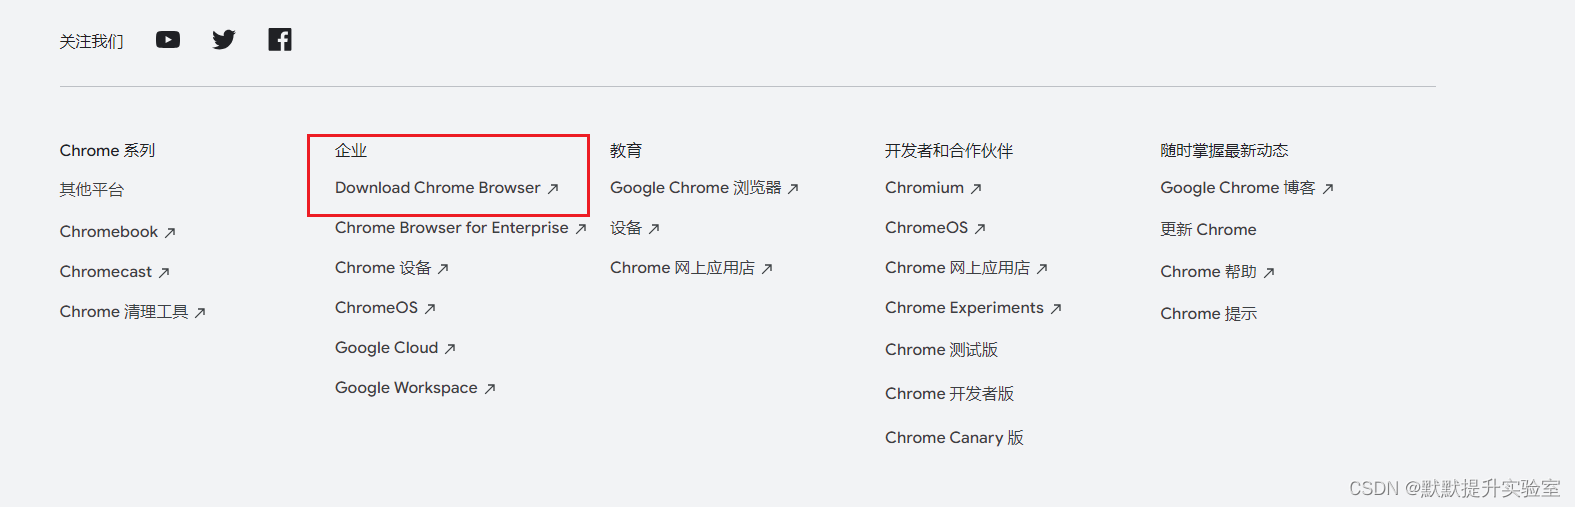
Task: Click the 开发者和合作伙伴 heading
Action: [949, 151]
